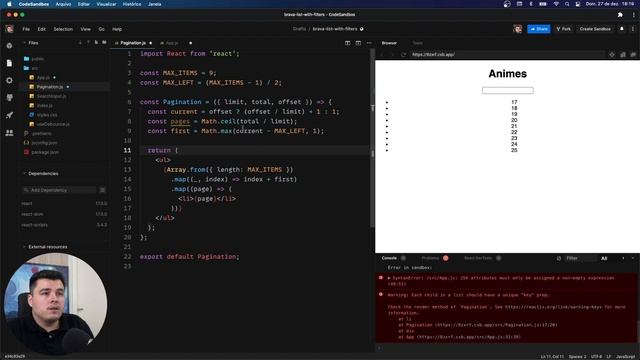Click the browser back arrow
640x360 pixels.
click(x=382, y=54)
